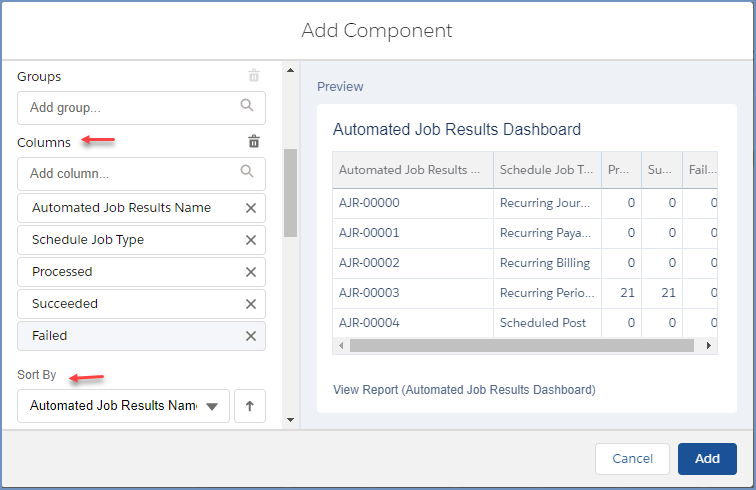Click AJR-00001 cell in preview

413,233
